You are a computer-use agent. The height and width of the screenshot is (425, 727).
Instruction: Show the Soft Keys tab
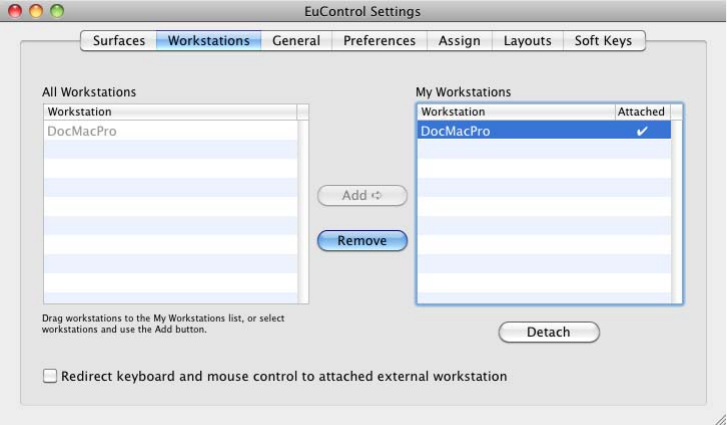604,41
